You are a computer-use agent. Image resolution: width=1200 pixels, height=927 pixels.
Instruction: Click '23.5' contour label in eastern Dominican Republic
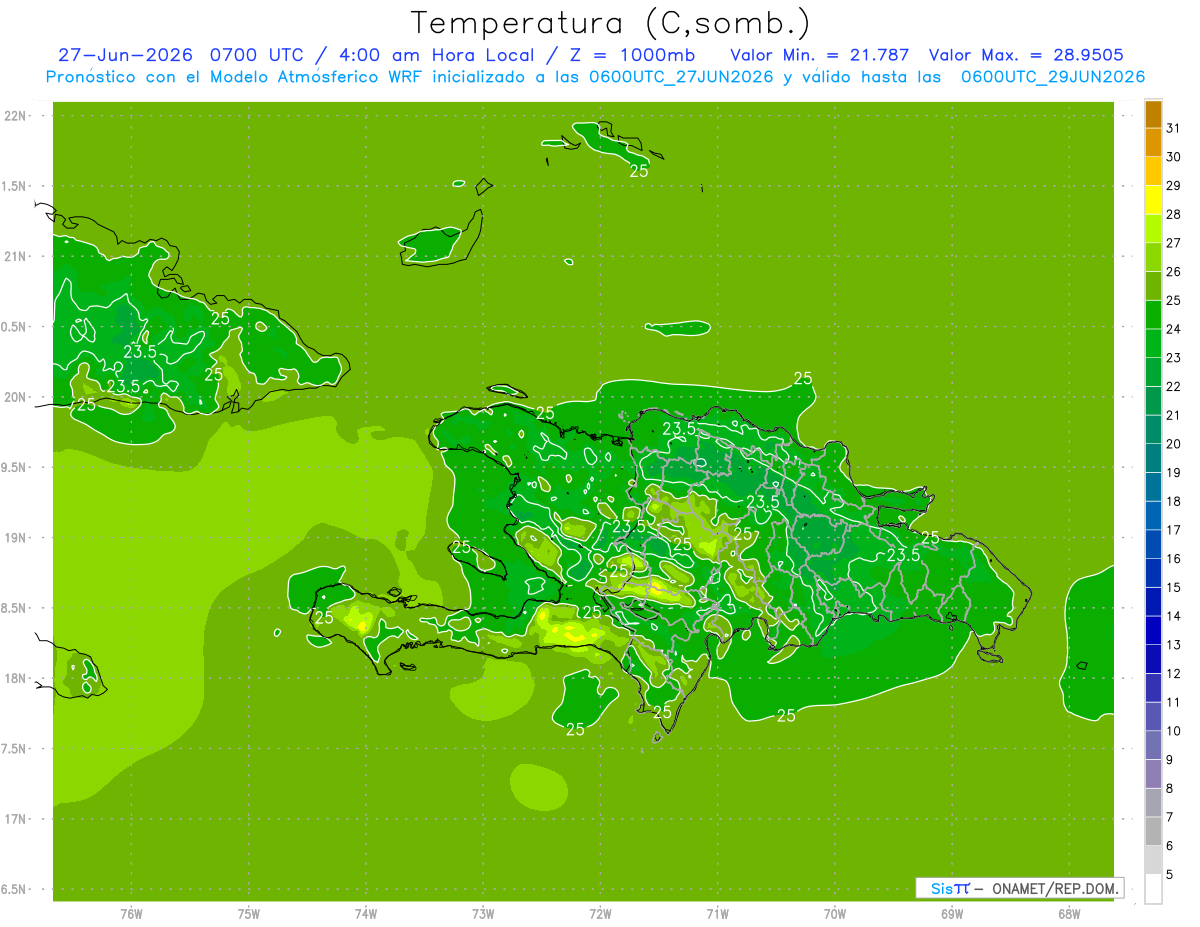click(x=903, y=555)
